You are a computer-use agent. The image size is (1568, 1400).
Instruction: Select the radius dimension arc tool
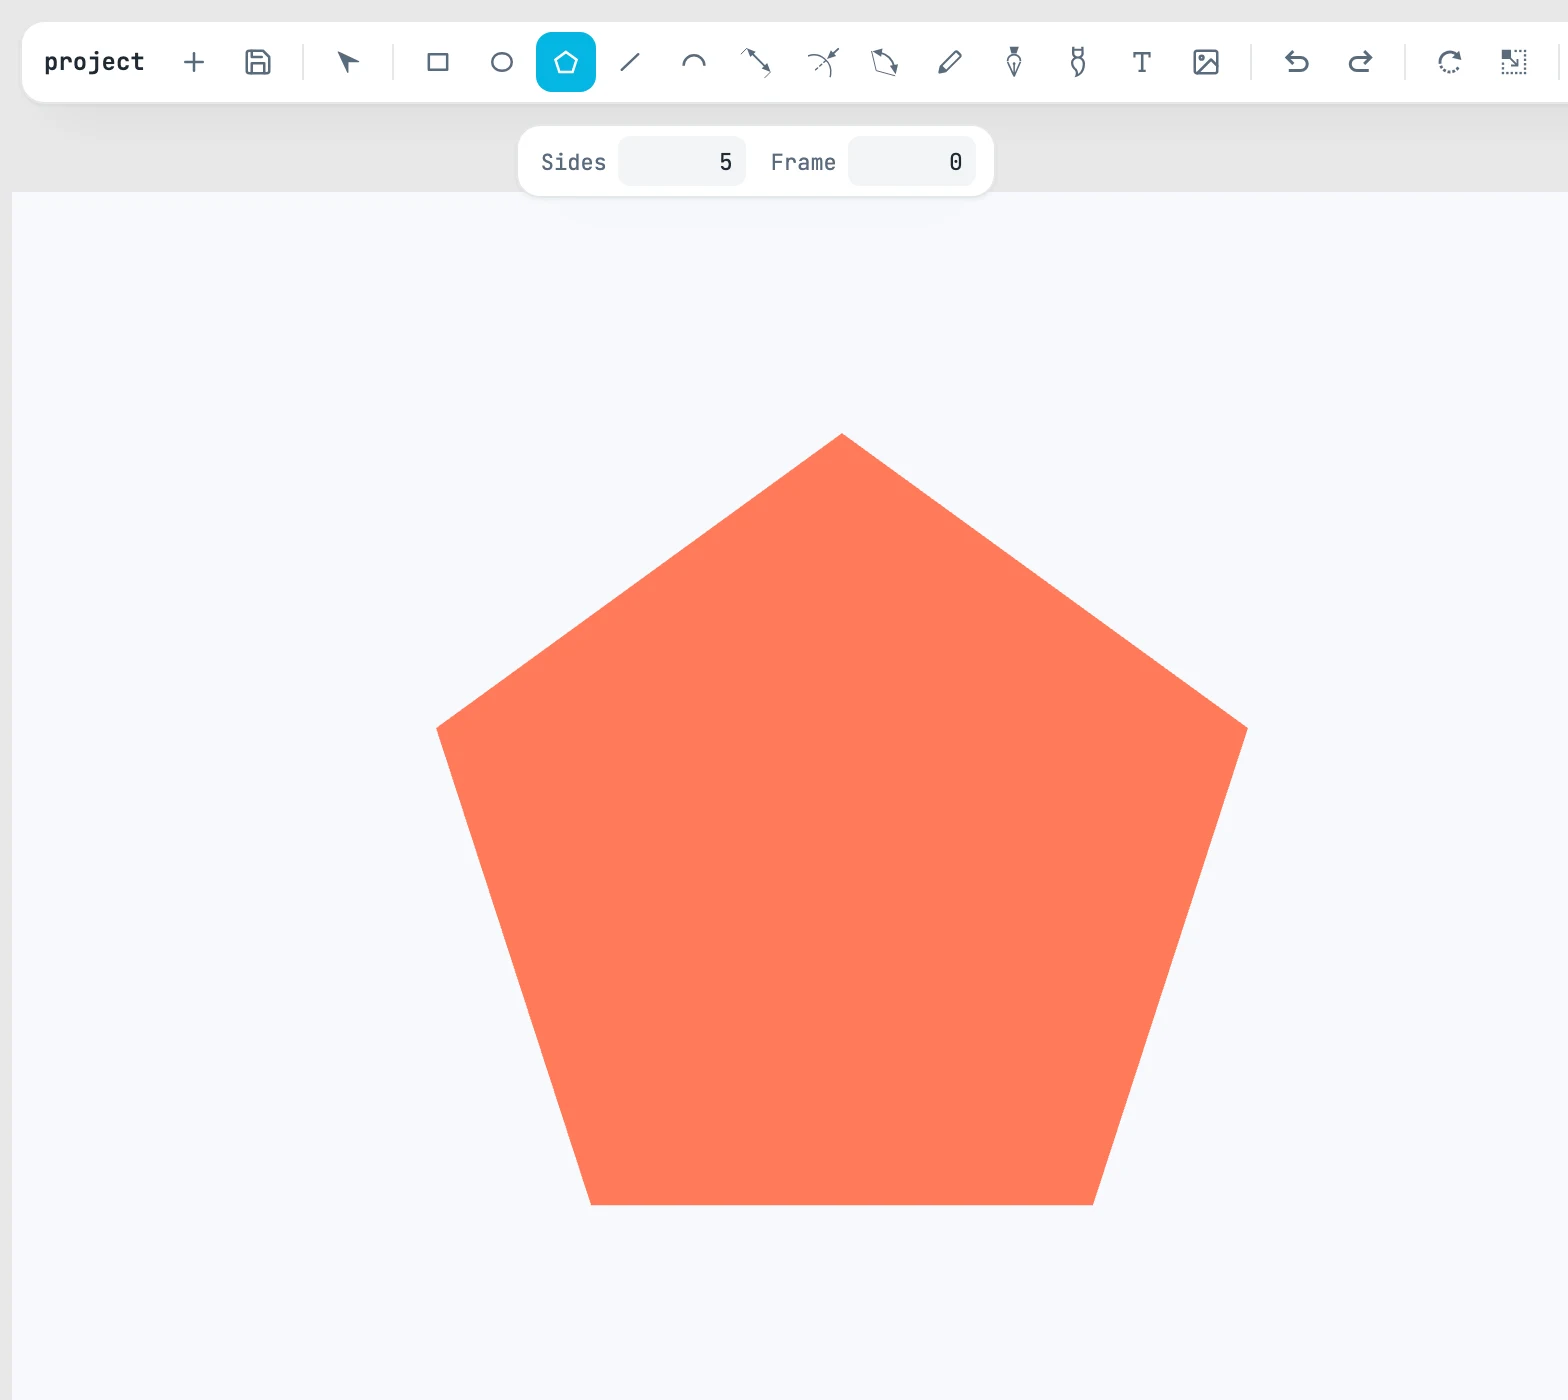[x=822, y=62]
